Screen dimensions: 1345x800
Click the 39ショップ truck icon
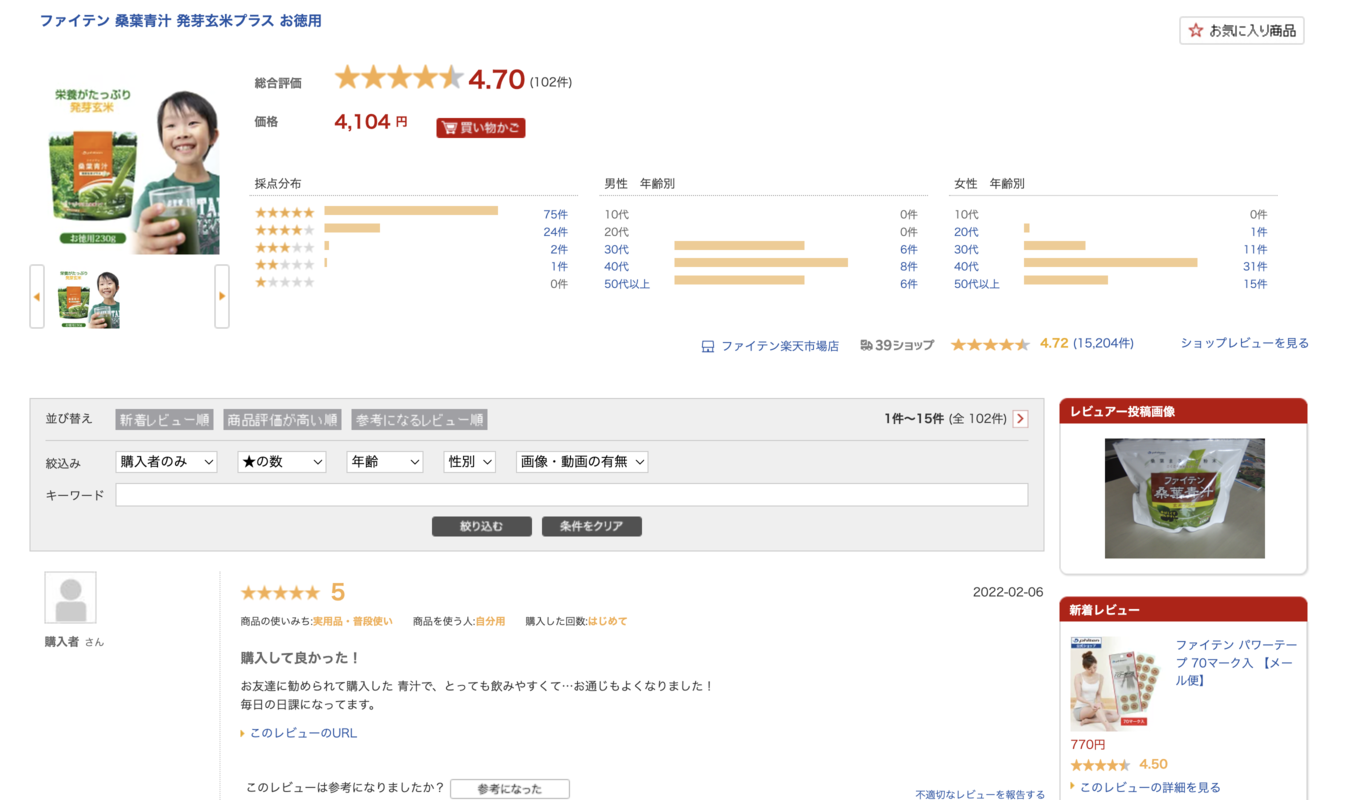tap(866, 345)
